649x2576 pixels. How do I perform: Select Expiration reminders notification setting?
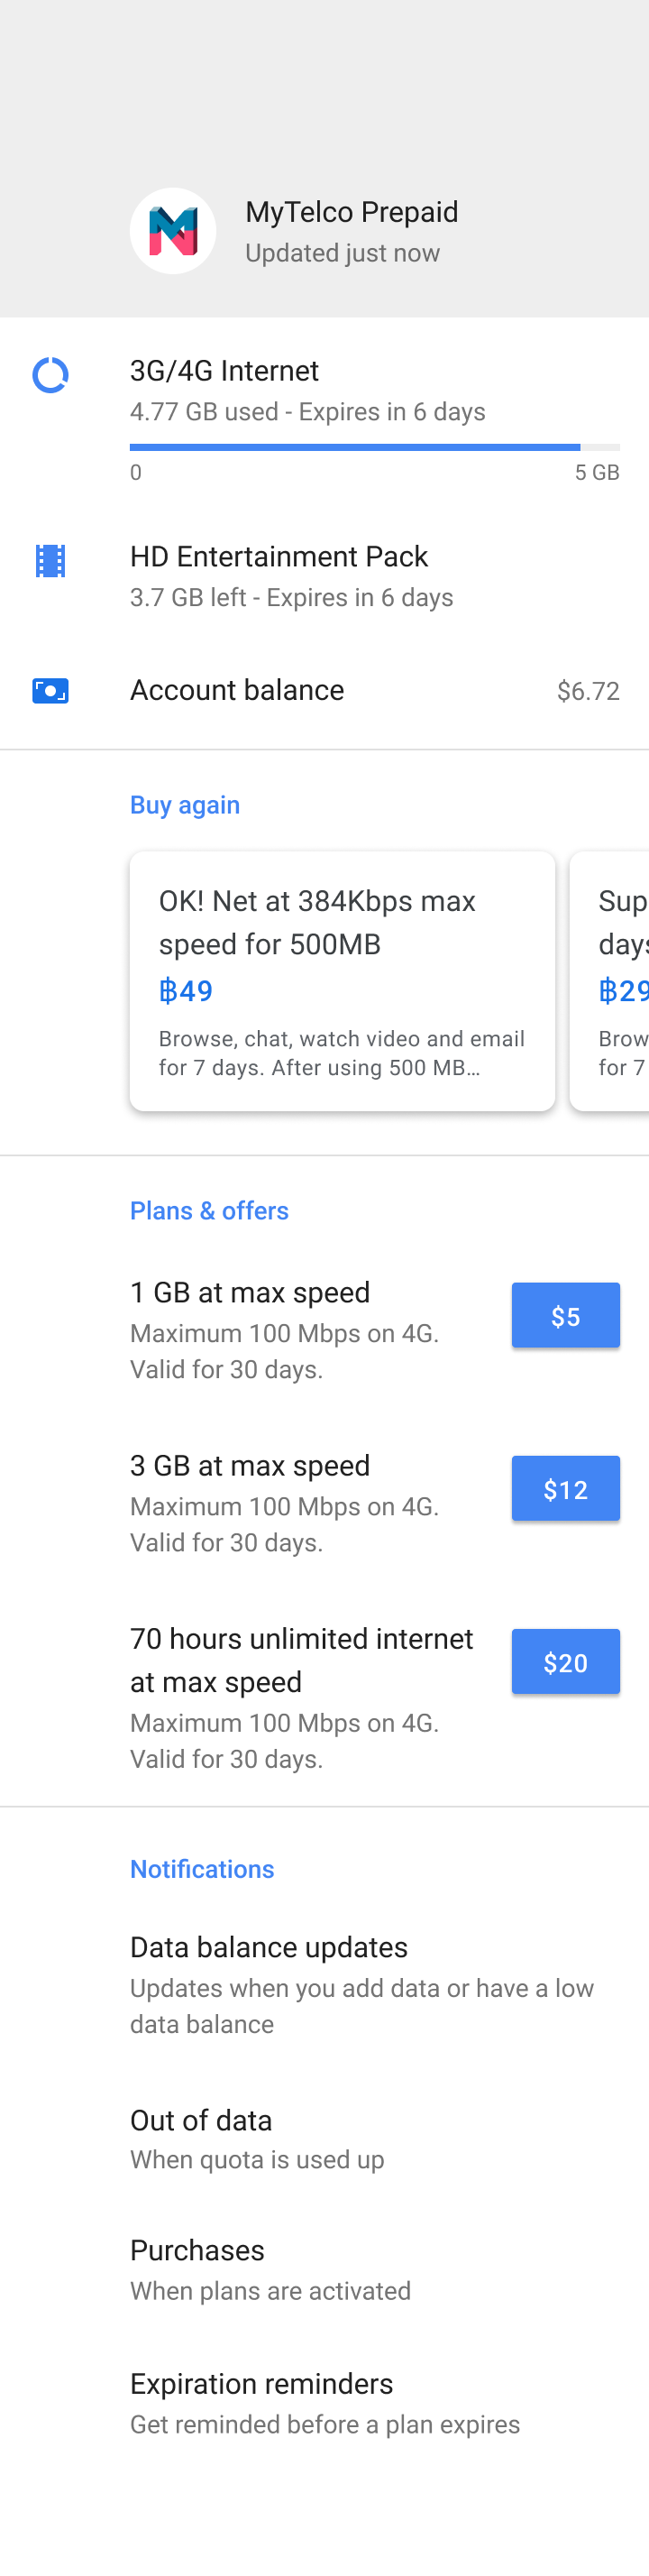324,2402
